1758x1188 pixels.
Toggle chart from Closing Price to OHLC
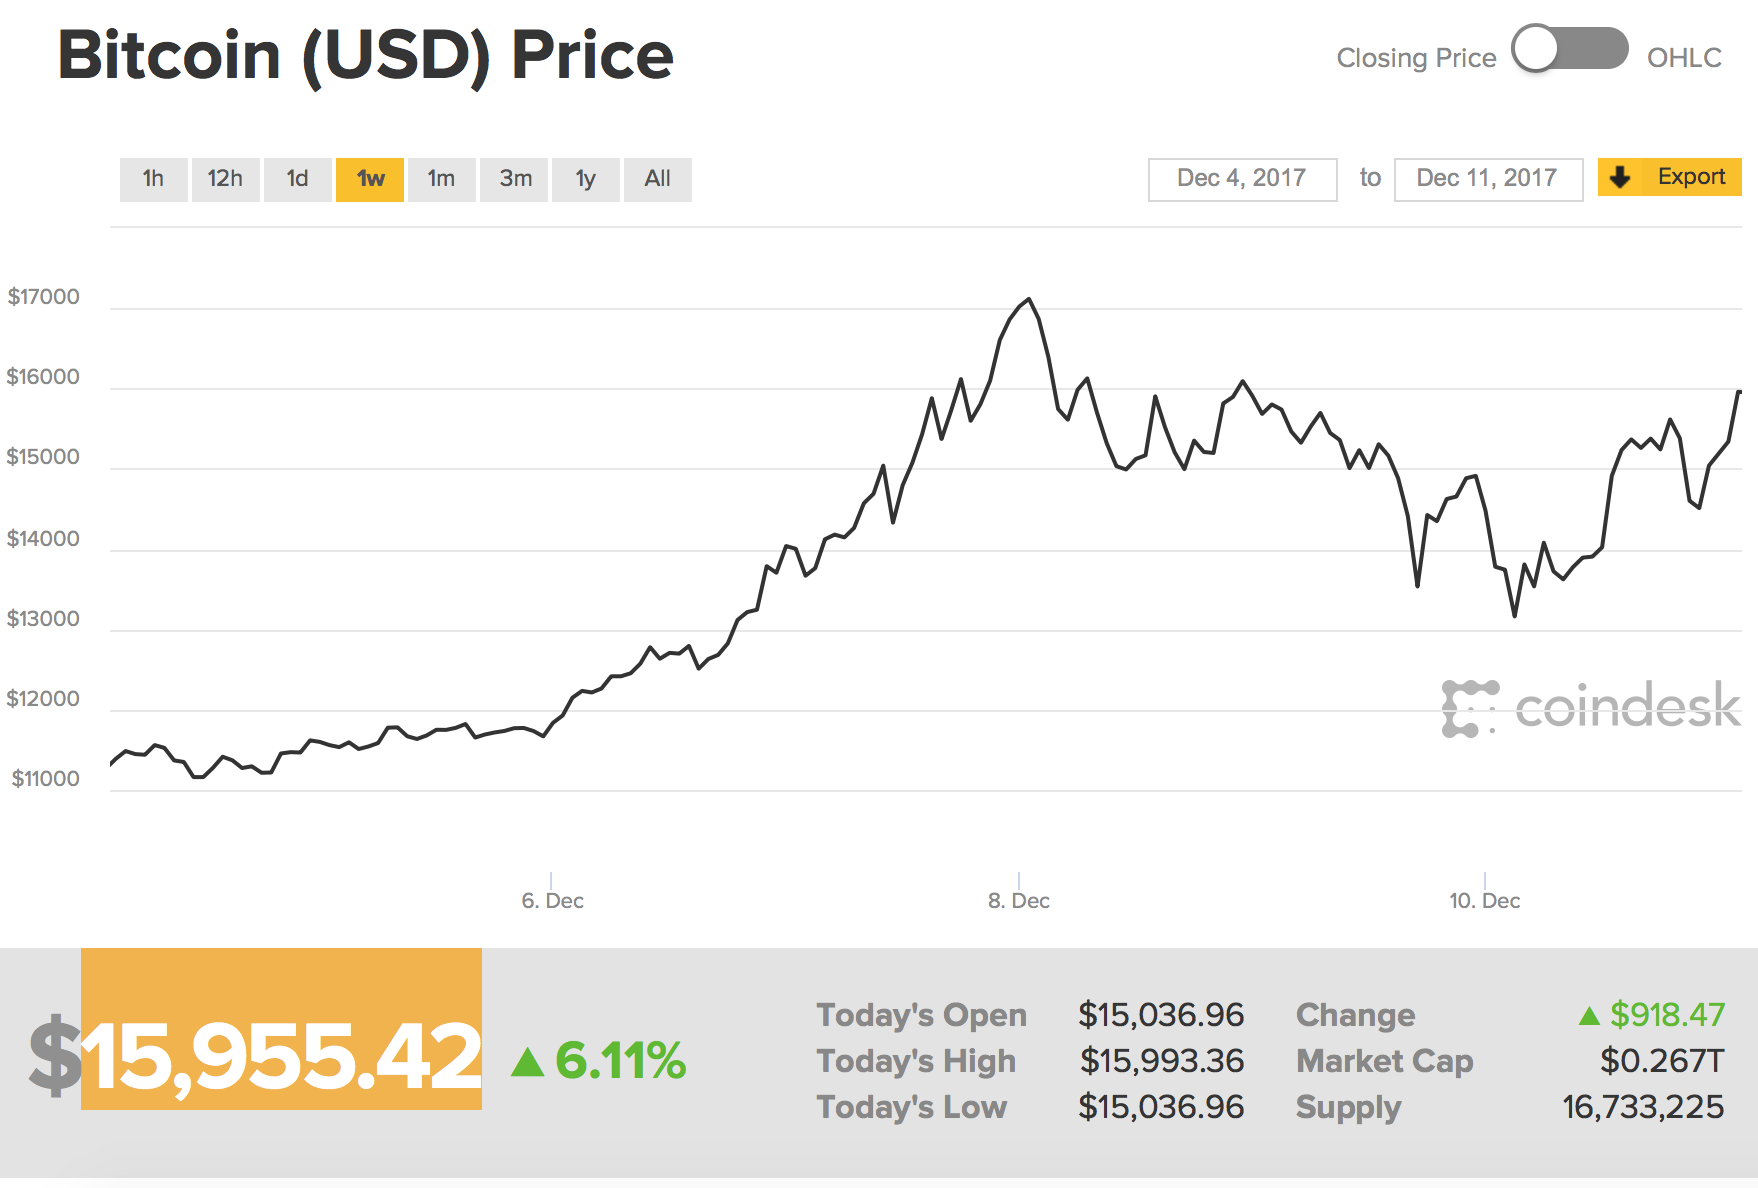pyautogui.click(x=1572, y=46)
